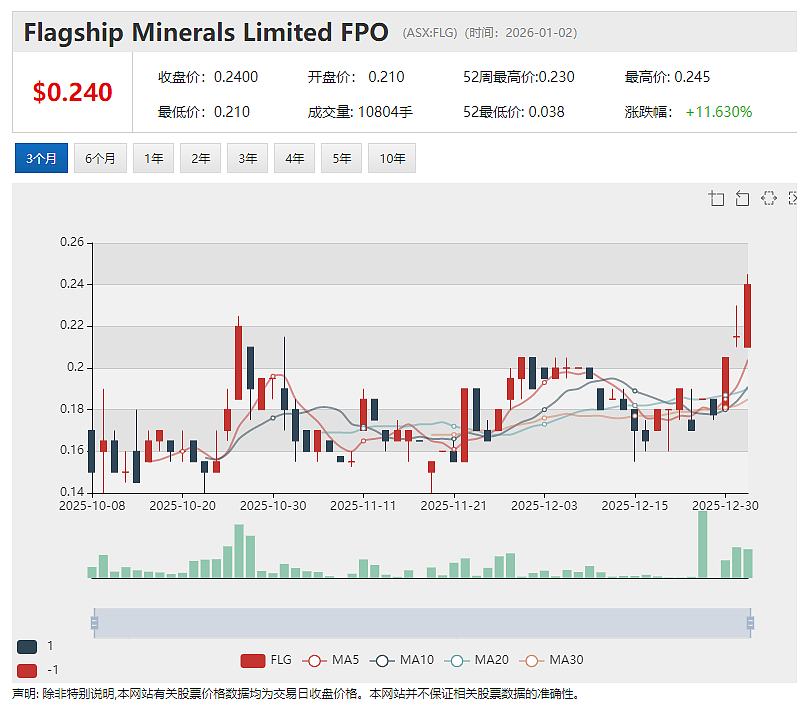Click the 2025-10-30 axis date label
Viewport: 810px width, 719px height.
273,506
